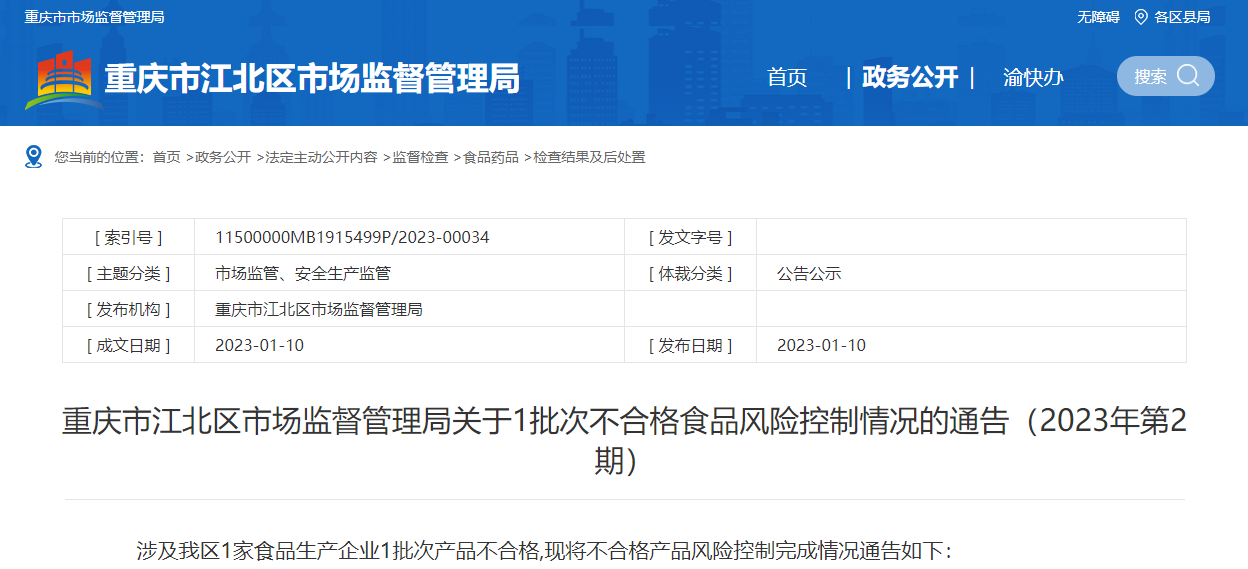
Task: Click the [ 成文日期 ] label cell
Action: 128,345
